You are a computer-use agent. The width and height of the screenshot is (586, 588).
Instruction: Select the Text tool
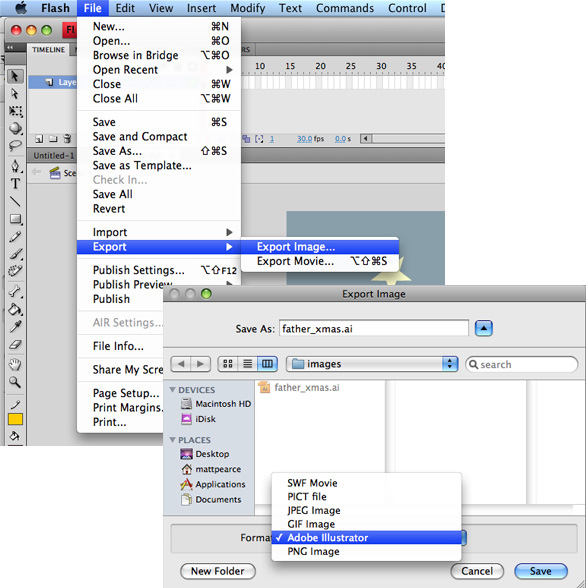pyautogui.click(x=15, y=184)
